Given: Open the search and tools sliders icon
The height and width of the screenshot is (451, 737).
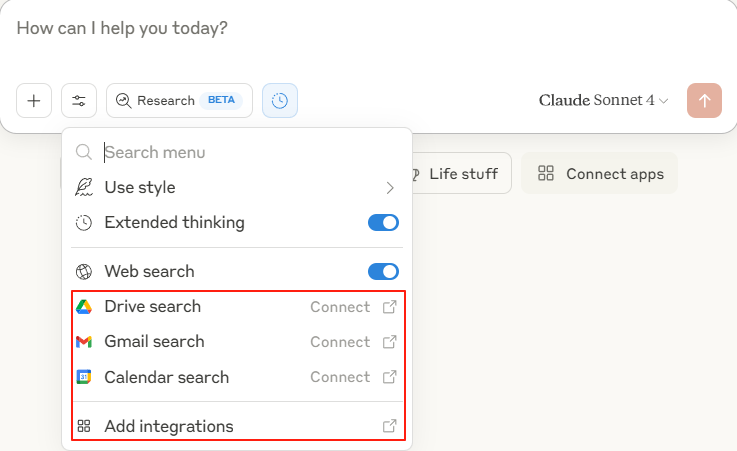Looking at the screenshot, I should pyautogui.click(x=79, y=101).
